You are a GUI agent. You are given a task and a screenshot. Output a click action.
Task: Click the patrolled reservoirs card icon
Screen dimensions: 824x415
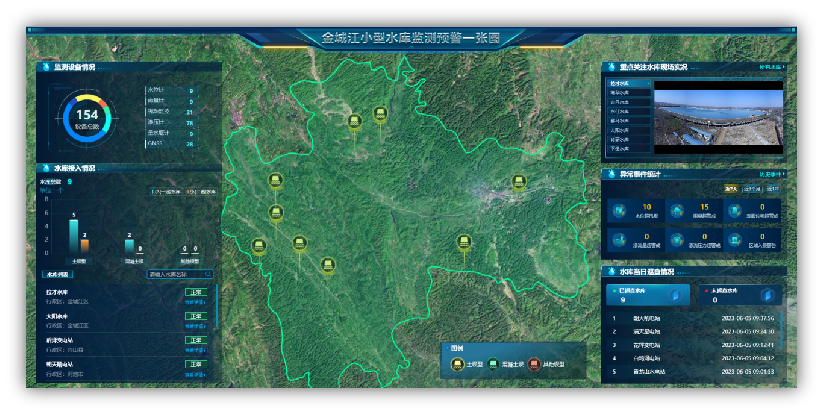pos(675,295)
